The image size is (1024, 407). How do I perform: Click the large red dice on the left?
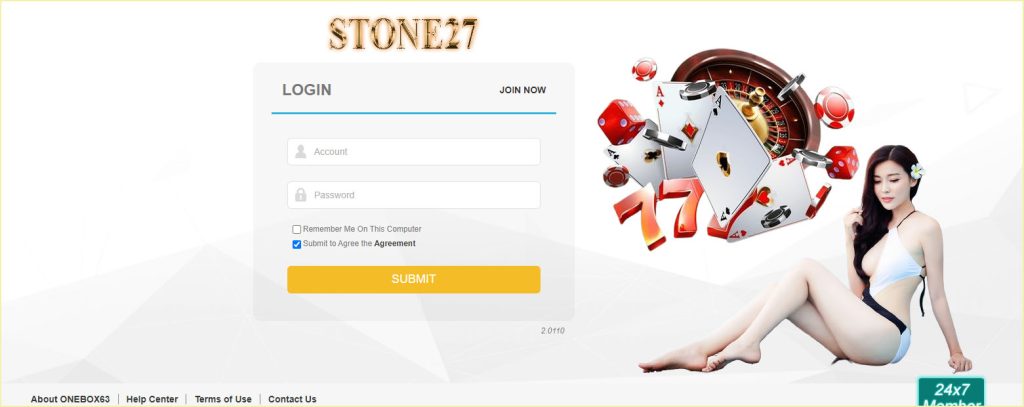pyautogui.click(x=621, y=122)
